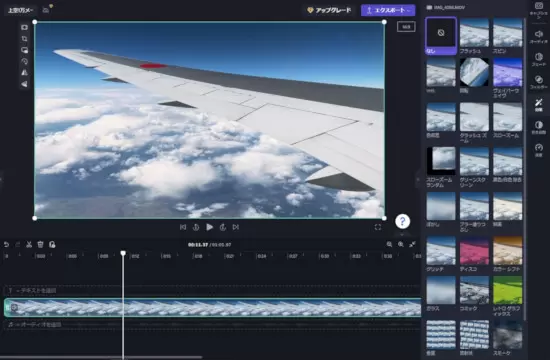Apply the スモーク effect
The image size is (550, 360).
click(x=508, y=338)
